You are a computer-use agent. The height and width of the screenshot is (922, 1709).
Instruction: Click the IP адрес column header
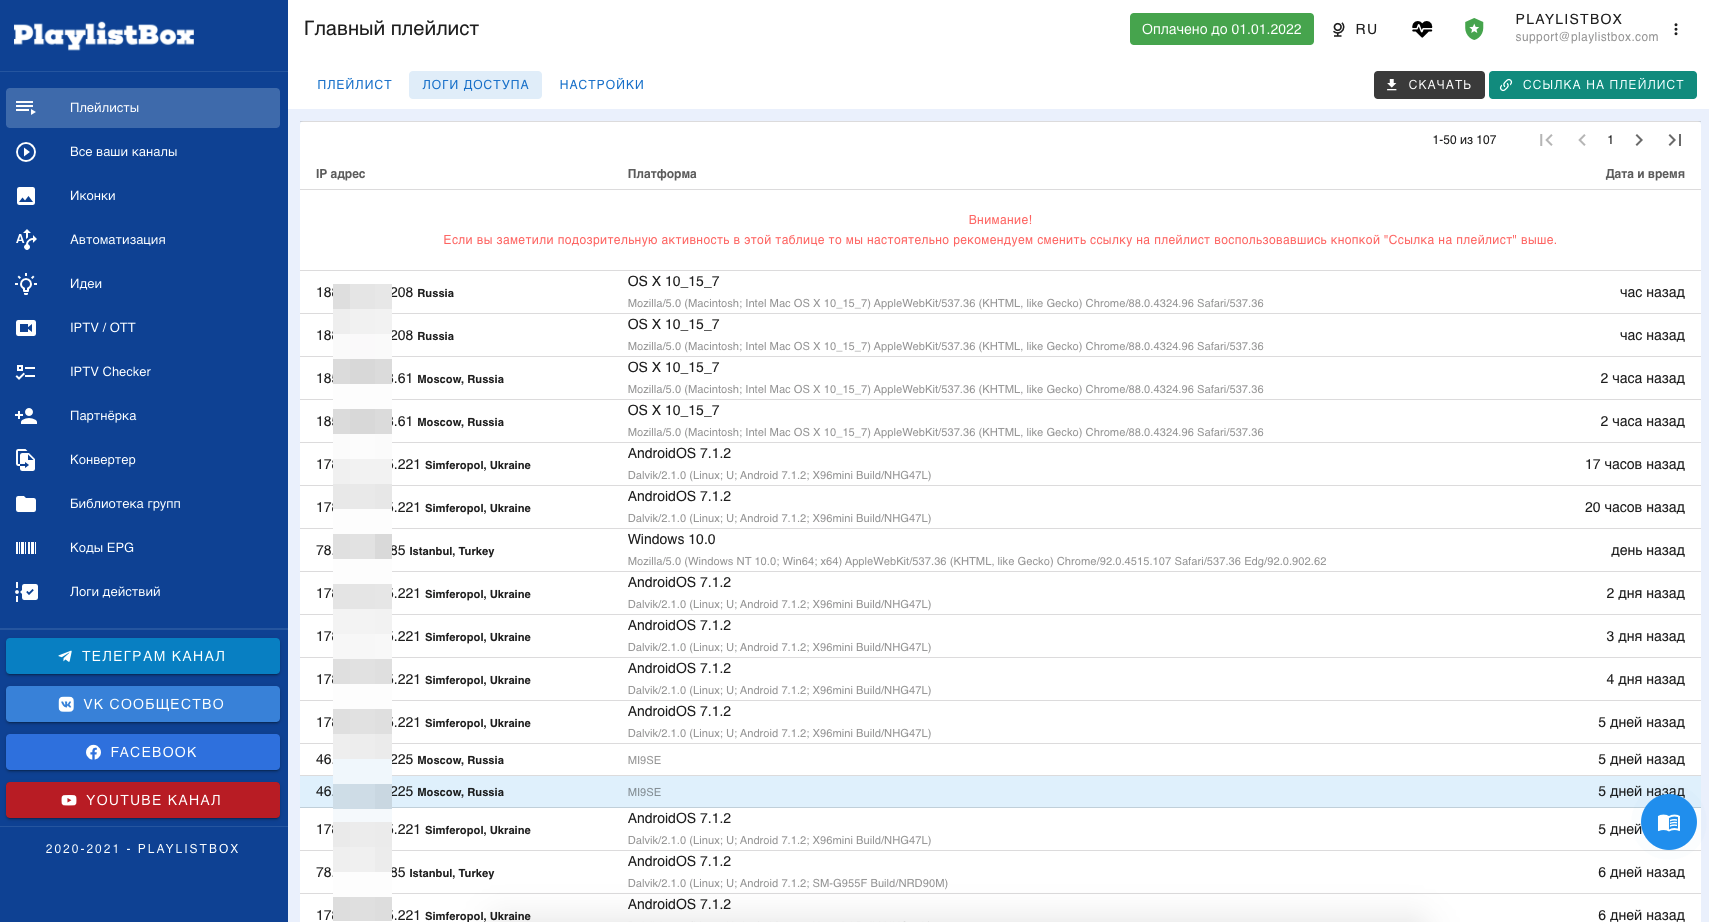tap(341, 174)
